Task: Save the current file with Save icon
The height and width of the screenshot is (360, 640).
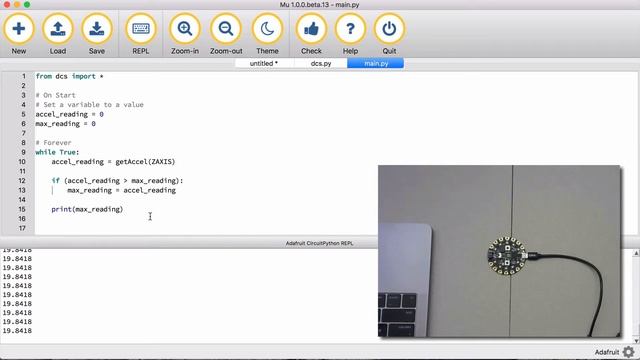Action: [x=97, y=29]
